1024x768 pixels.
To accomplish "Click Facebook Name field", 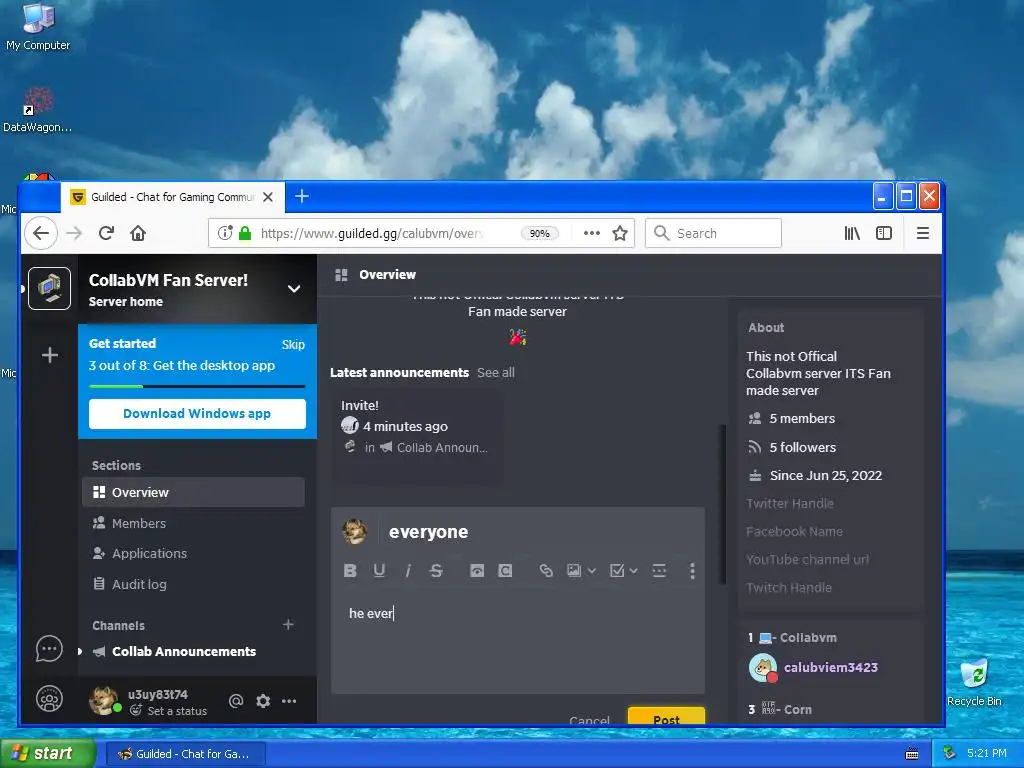I will (x=794, y=532).
